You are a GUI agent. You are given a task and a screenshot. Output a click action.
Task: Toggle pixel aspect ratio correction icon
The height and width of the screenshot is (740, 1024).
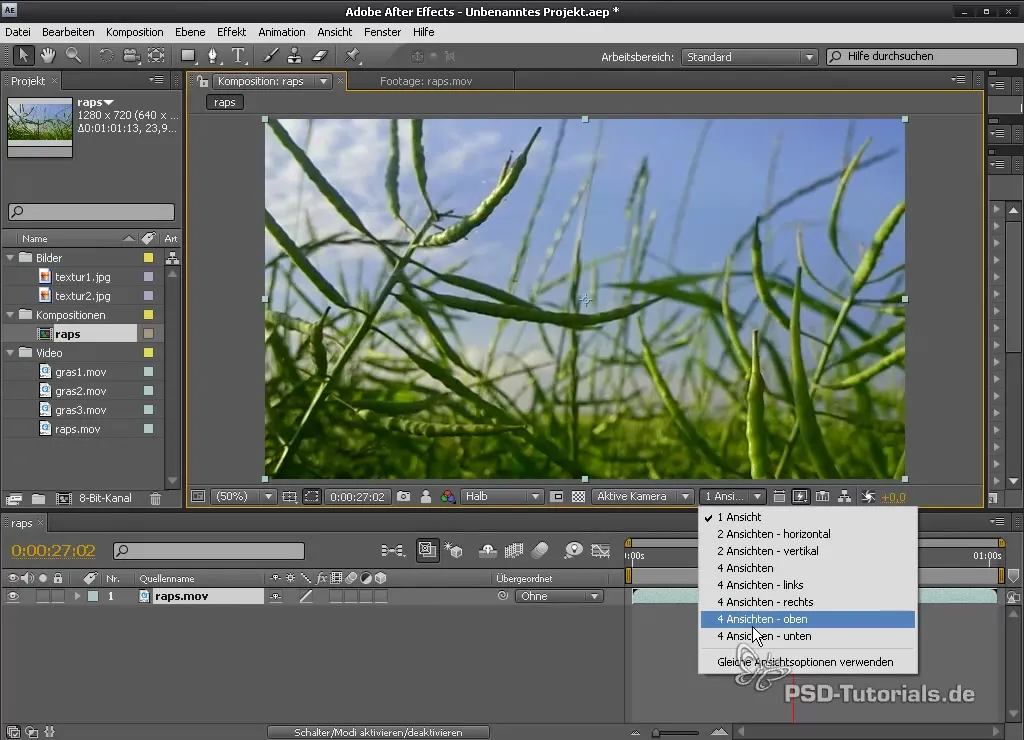pyautogui.click(x=779, y=496)
